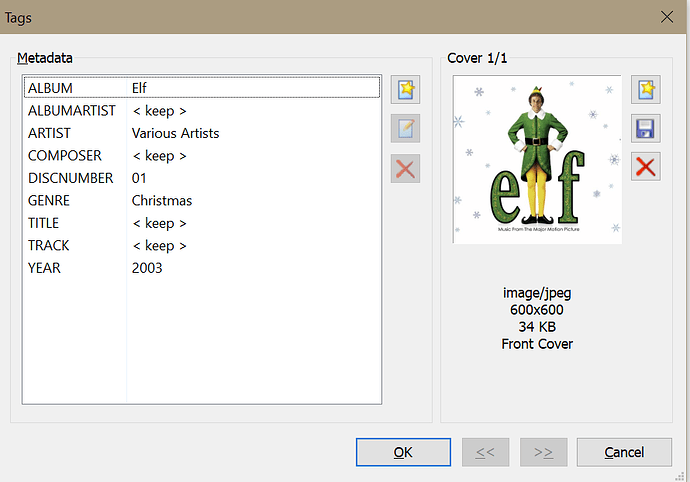Select the Elf album cover thumbnail
This screenshot has height=482, width=690.
pos(537,159)
